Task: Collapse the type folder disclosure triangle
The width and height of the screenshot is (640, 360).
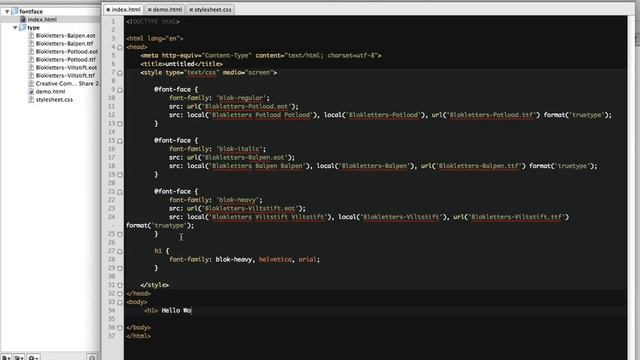Action: [x=15, y=28]
